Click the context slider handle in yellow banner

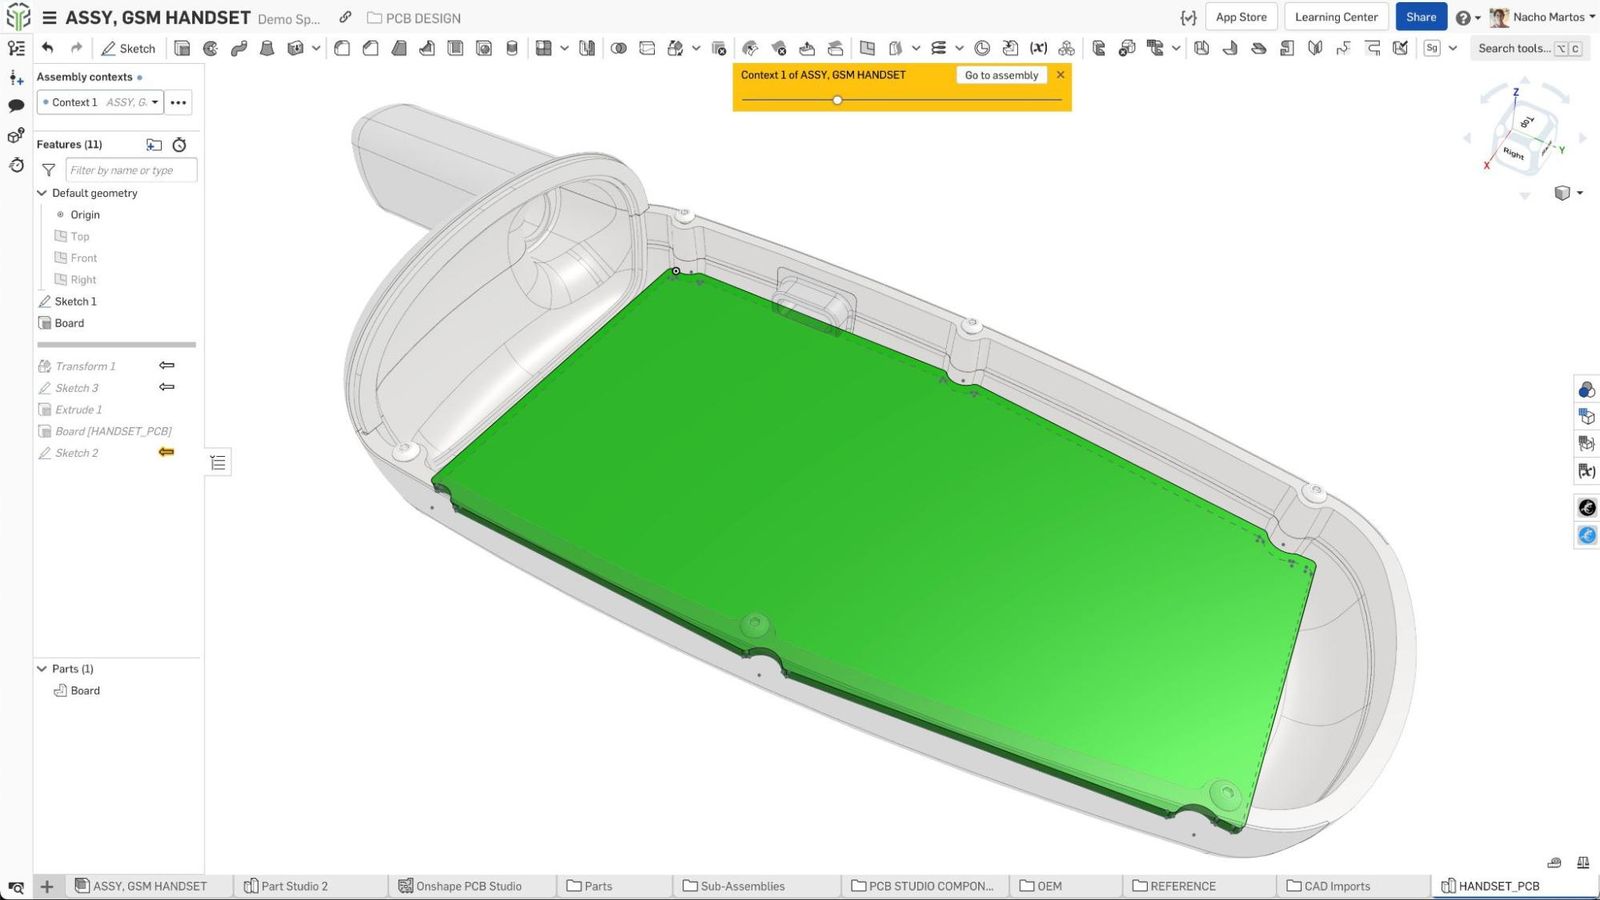coord(837,100)
